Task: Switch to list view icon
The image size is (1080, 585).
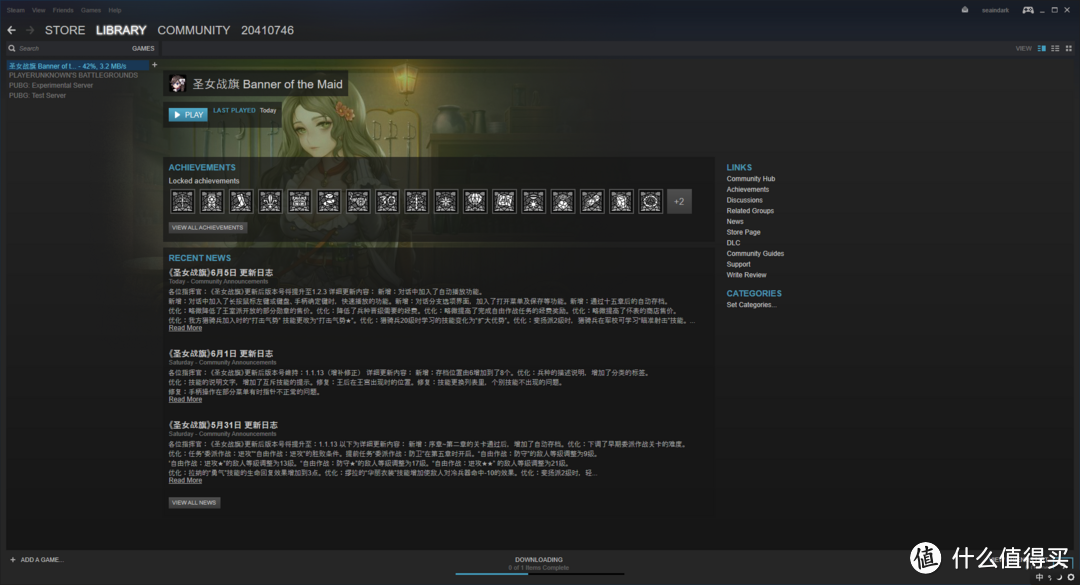Action: (1055, 48)
